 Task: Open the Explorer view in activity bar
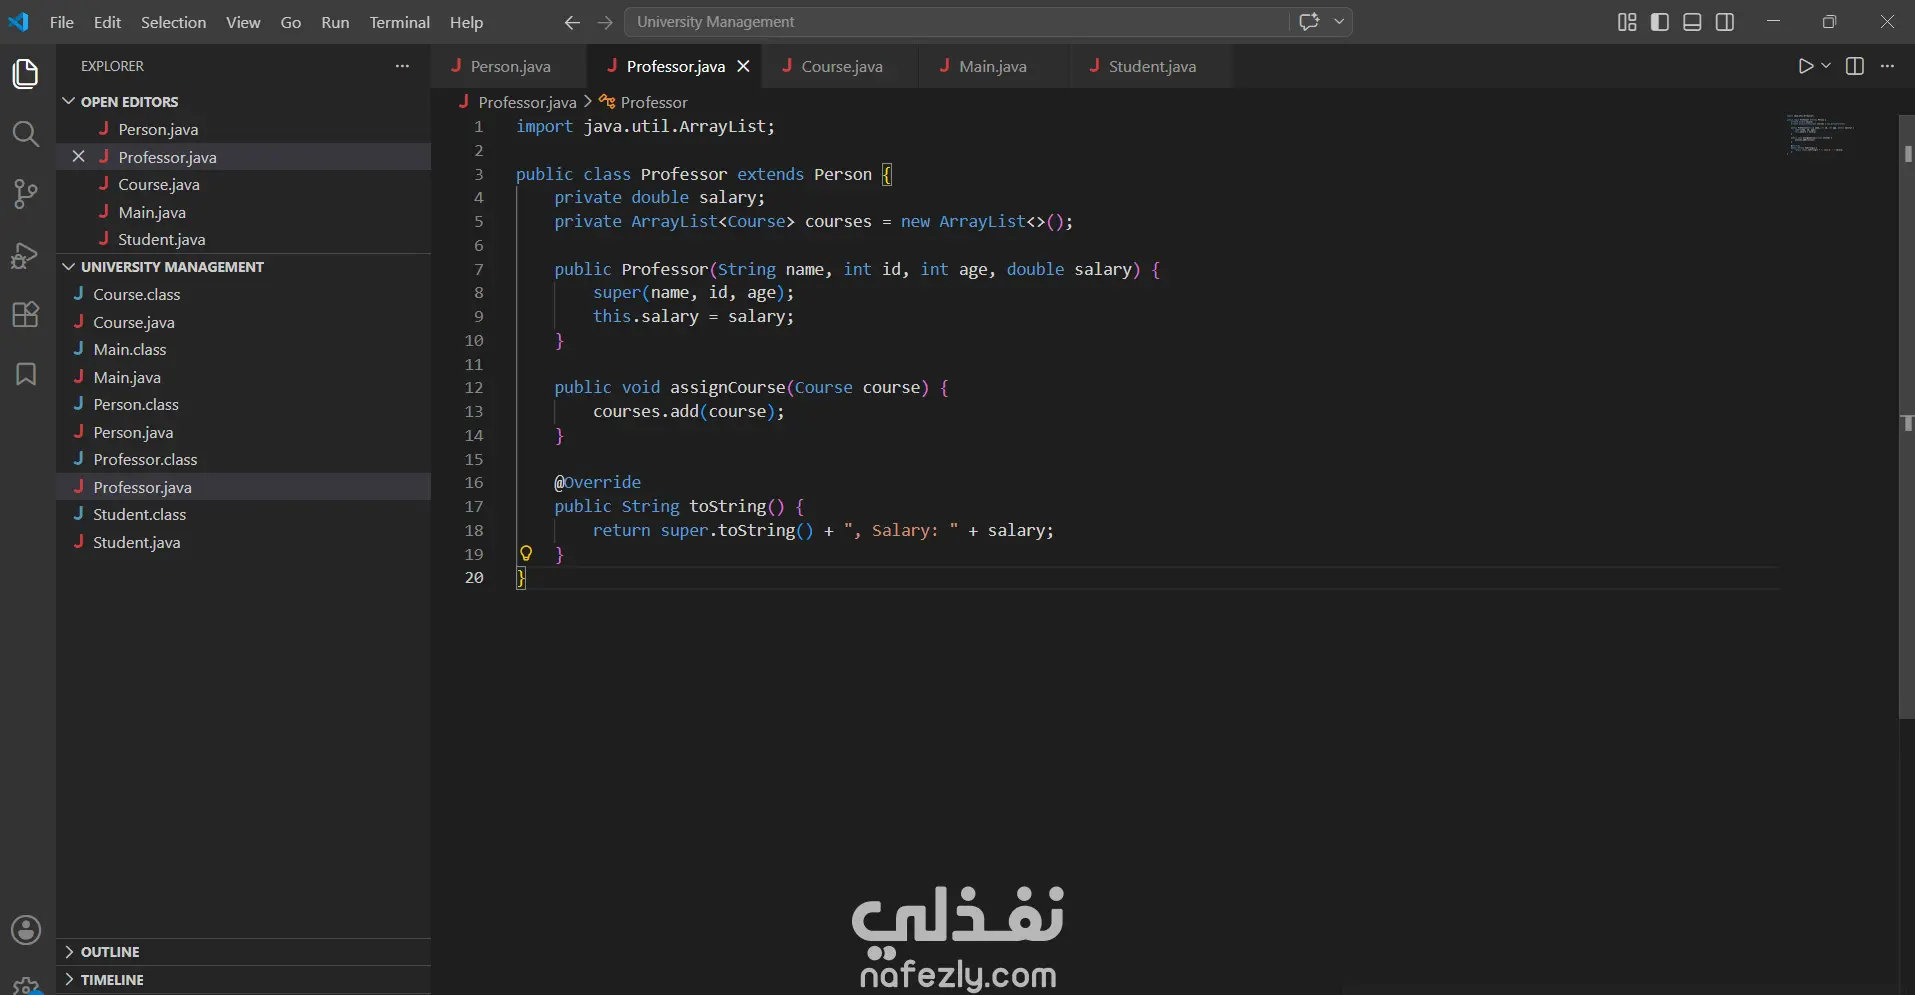click(x=26, y=74)
